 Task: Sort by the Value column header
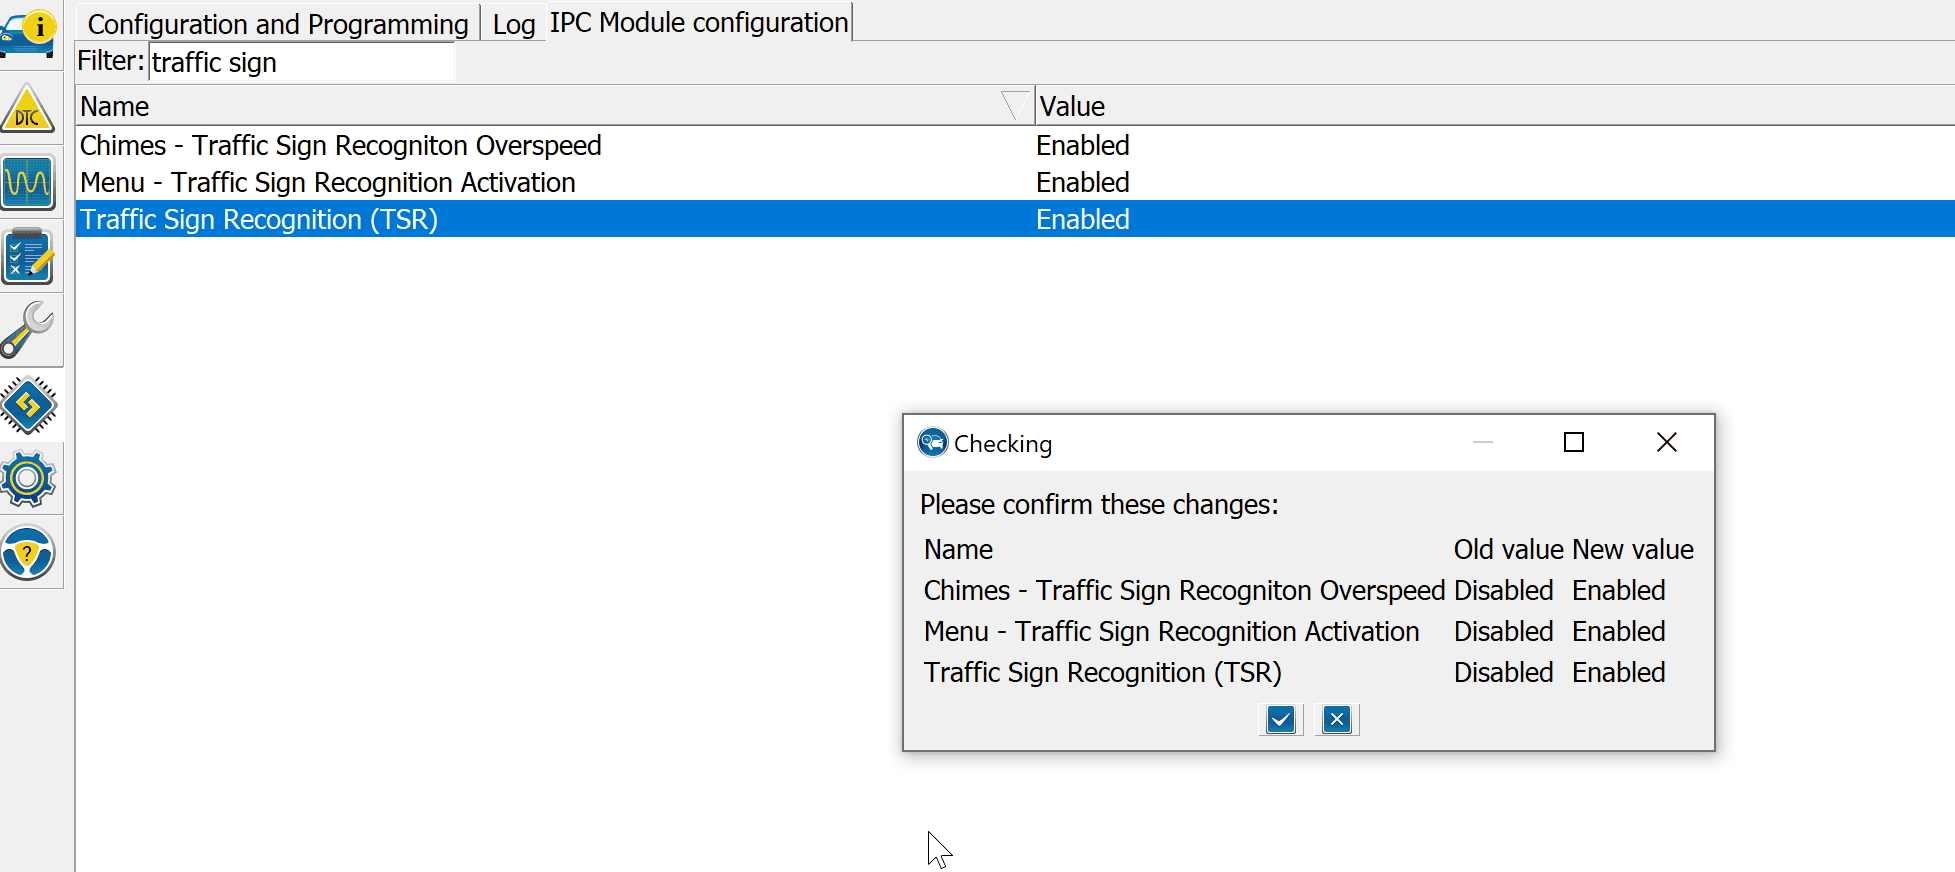1495,106
